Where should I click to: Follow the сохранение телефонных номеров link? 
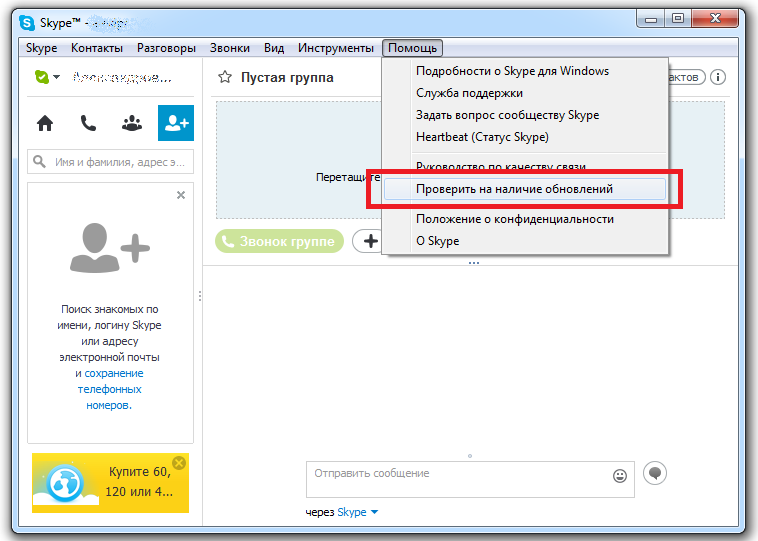[x=112, y=389]
